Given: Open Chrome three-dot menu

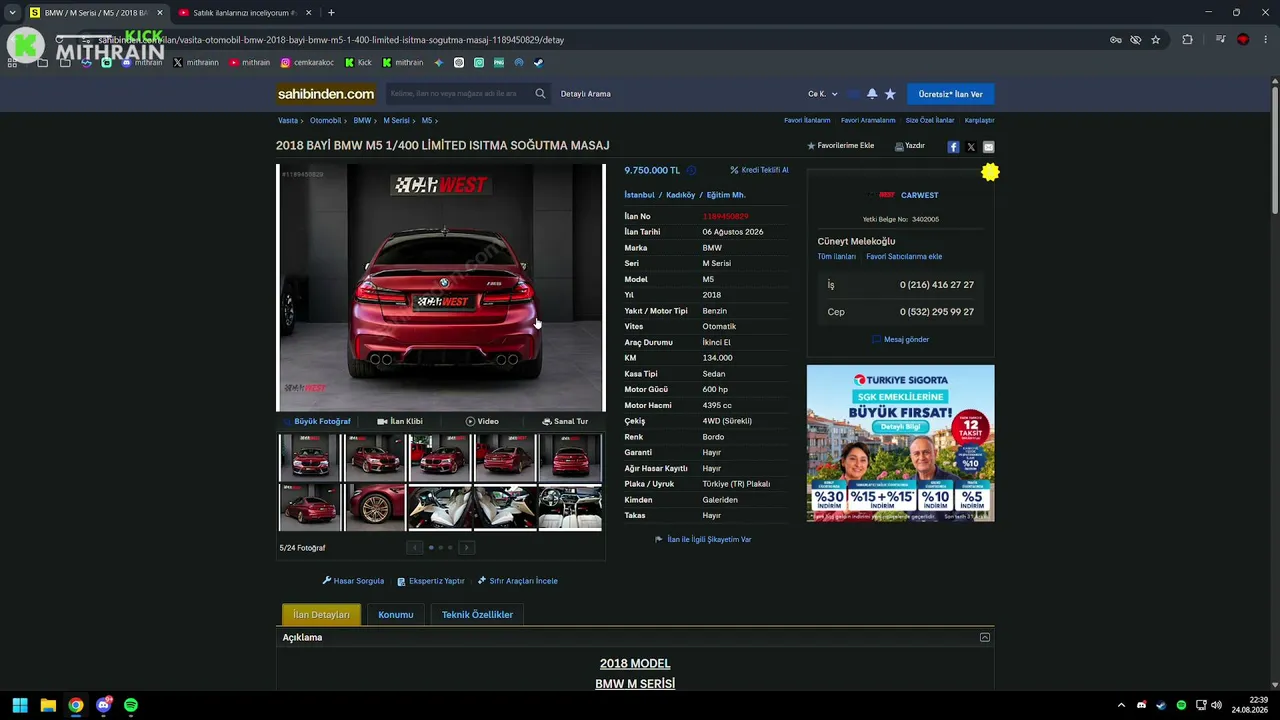Looking at the screenshot, I should coord(1264,40).
